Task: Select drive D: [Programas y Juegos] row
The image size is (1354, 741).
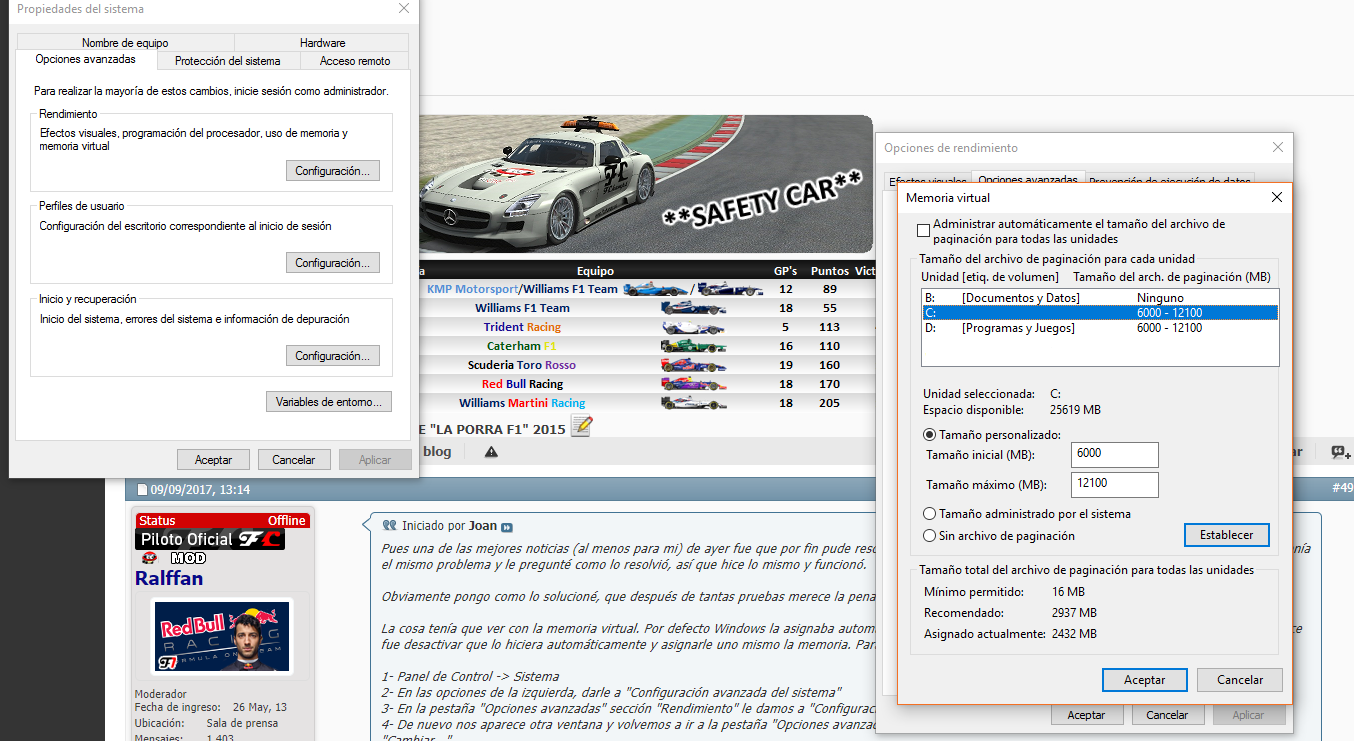Action: 1100,328
